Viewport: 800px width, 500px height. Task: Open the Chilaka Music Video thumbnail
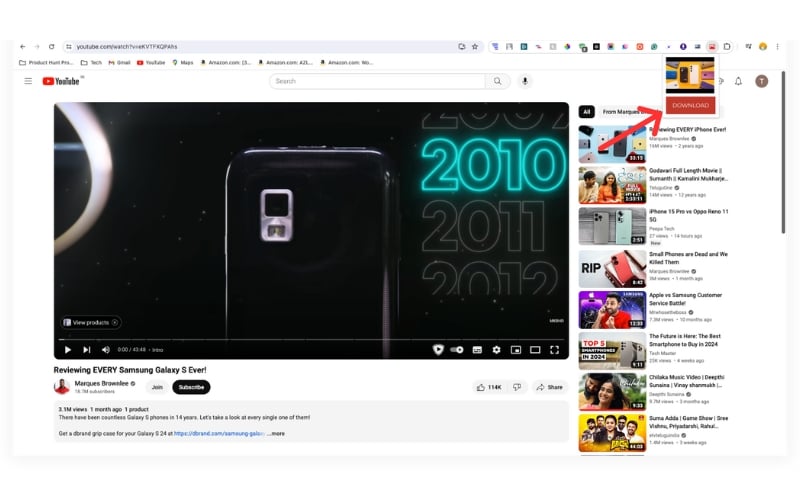pyautogui.click(x=612, y=392)
